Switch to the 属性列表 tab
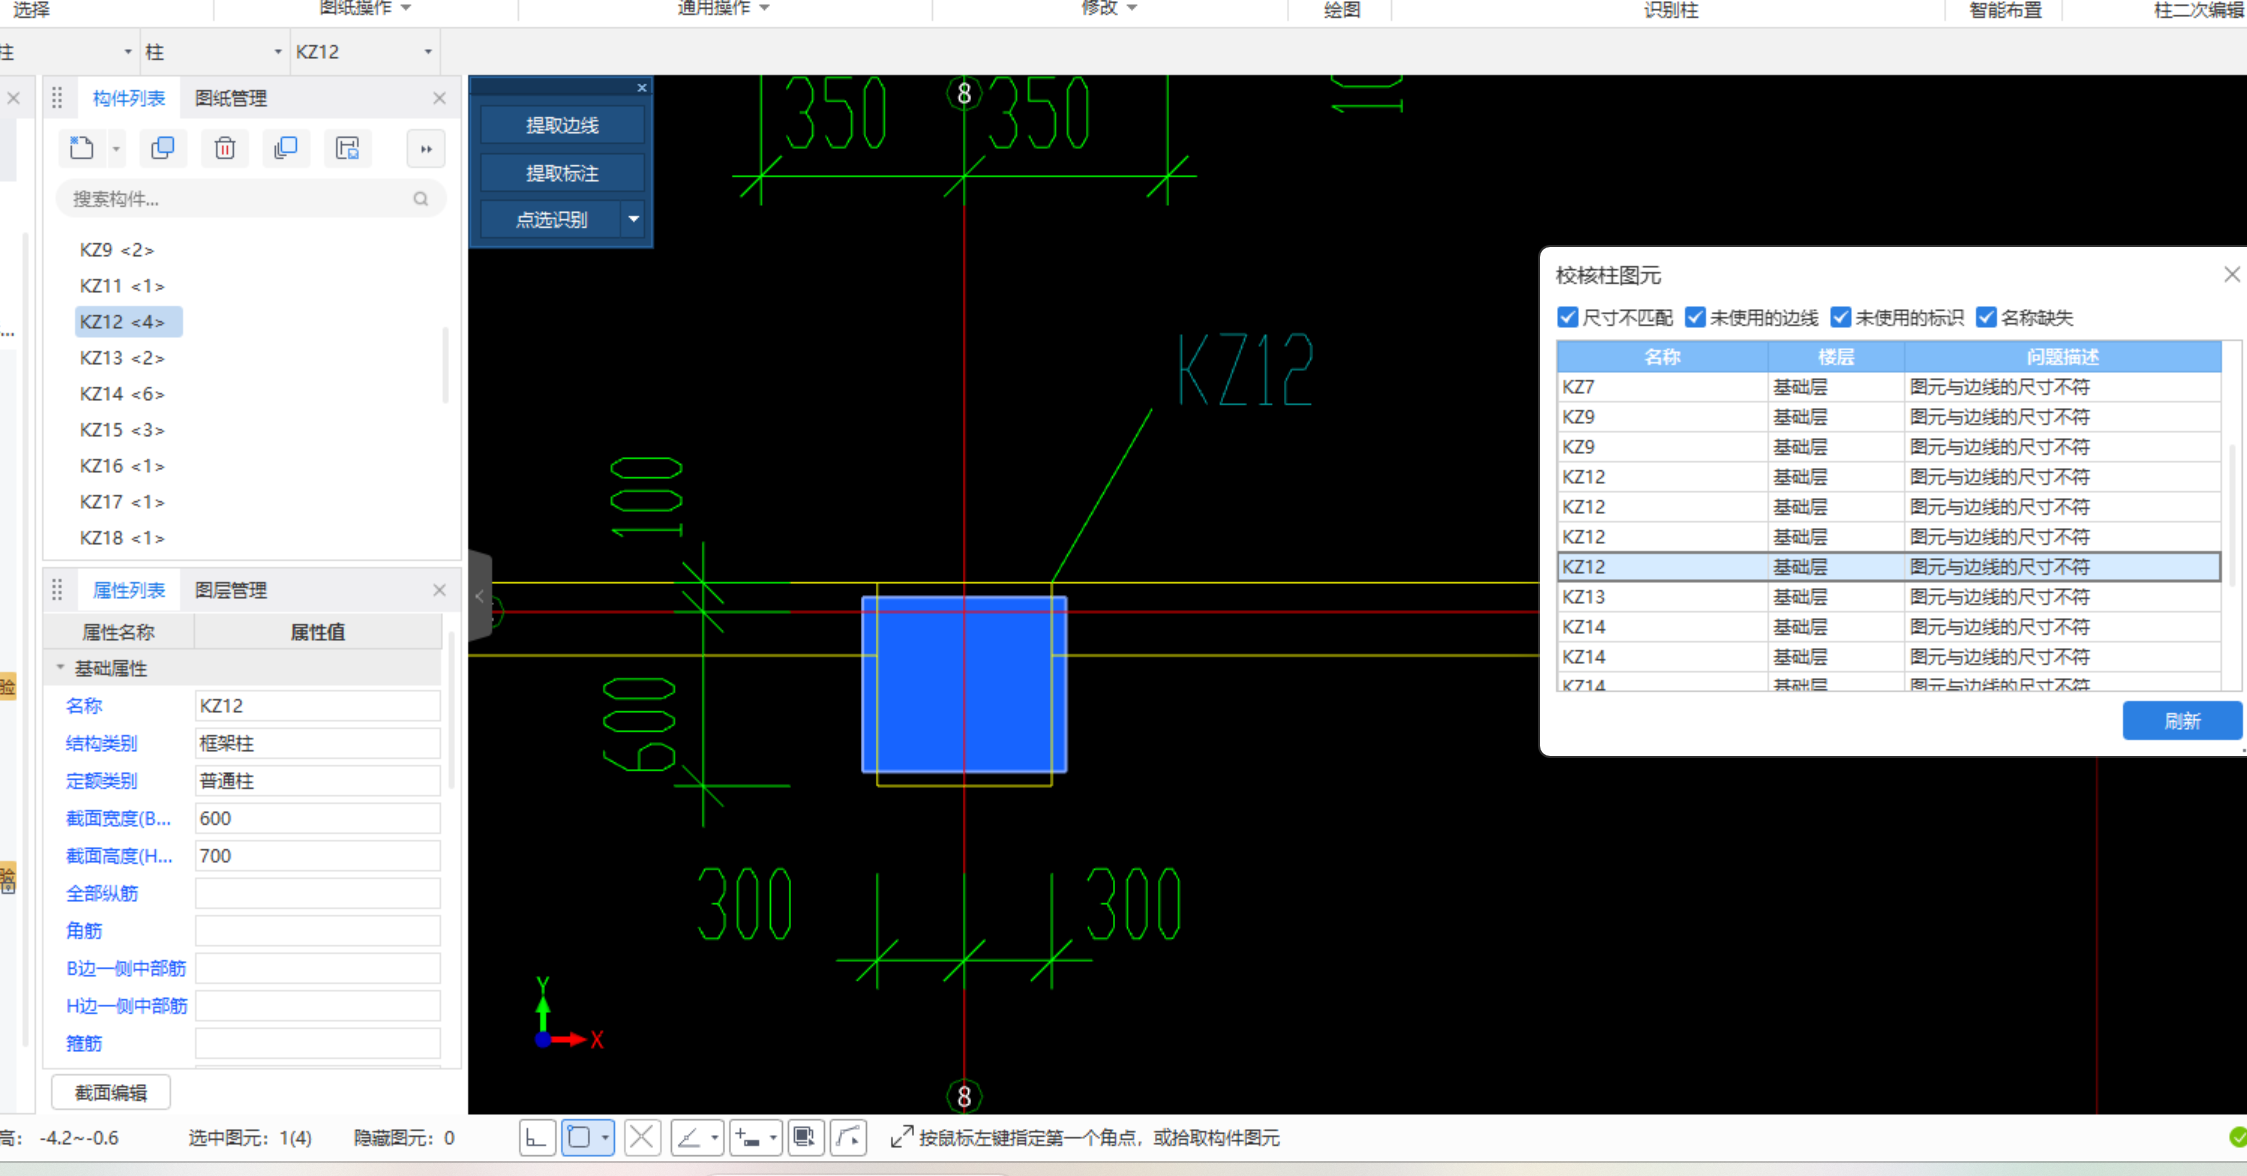Viewport: 2247px width, 1176px height. (x=129, y=590)
